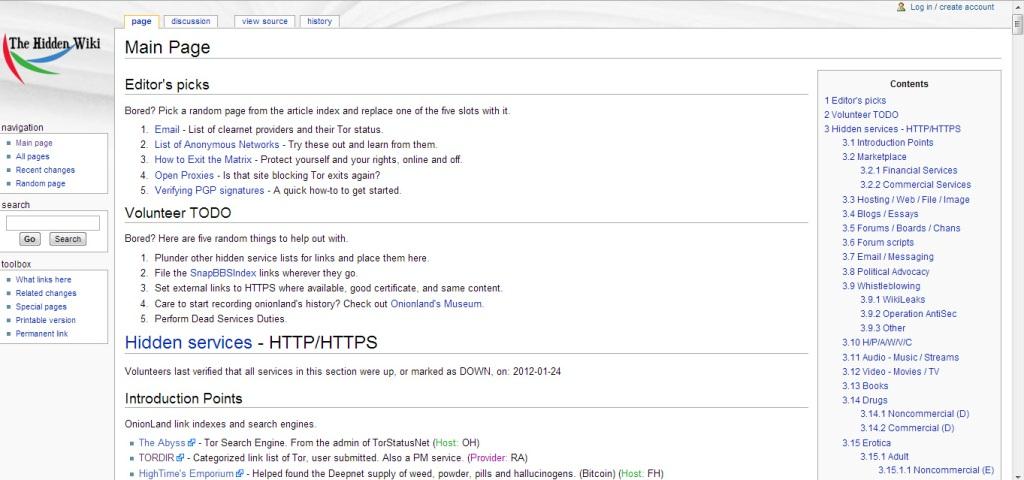The width and height of the screenshot is (1024, 480).
Task: Jump to 3.2 Marketplace in Contents
Action: [x=874, y=157]
